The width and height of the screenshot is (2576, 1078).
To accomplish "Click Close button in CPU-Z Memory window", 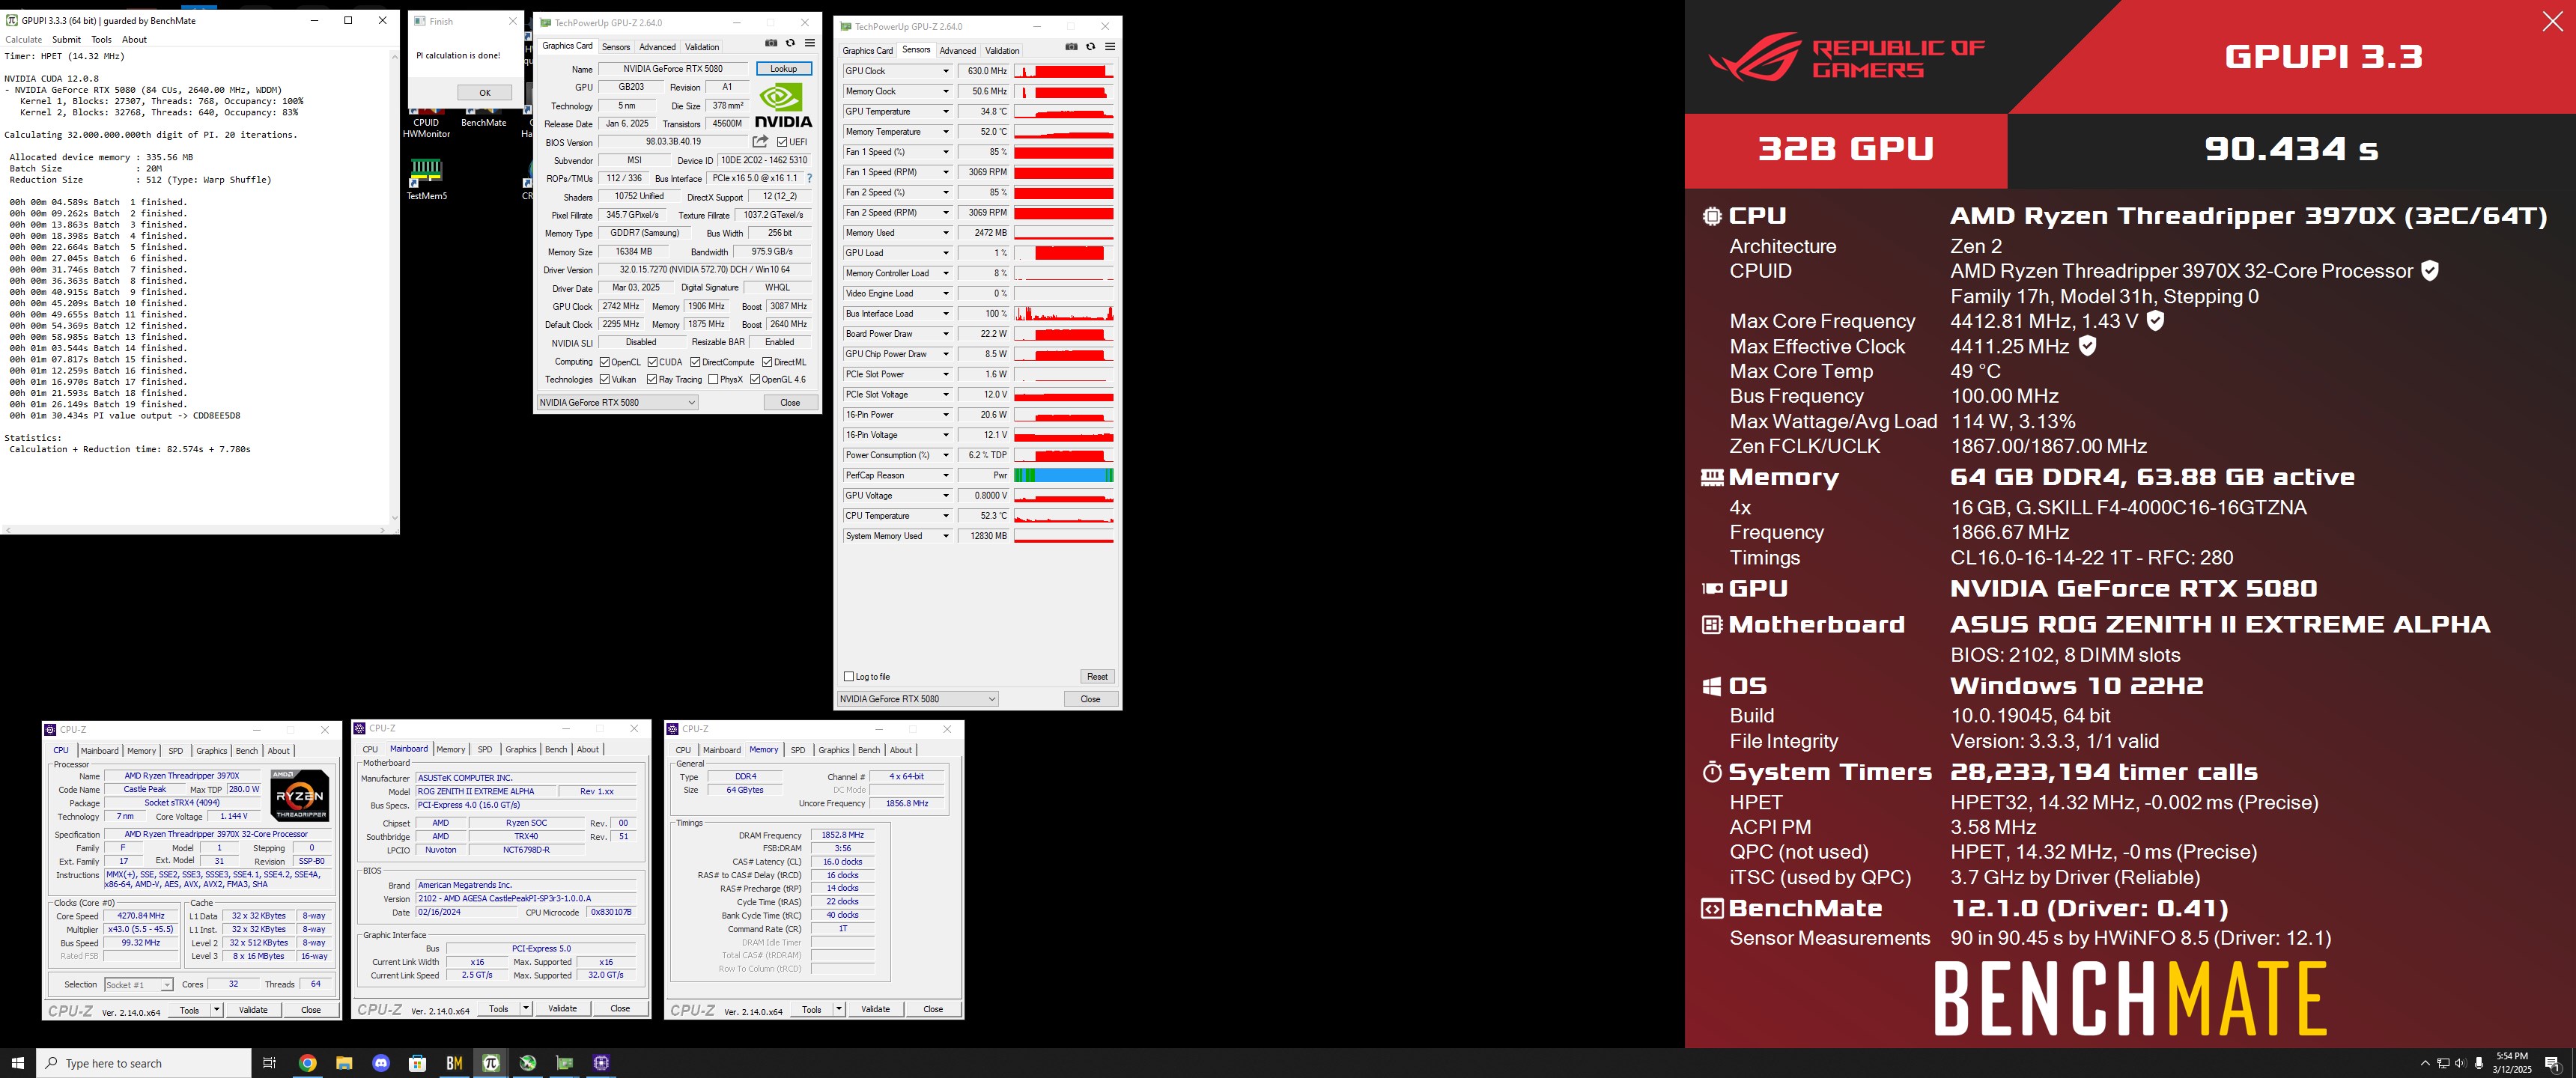I will coord(932,1009).
